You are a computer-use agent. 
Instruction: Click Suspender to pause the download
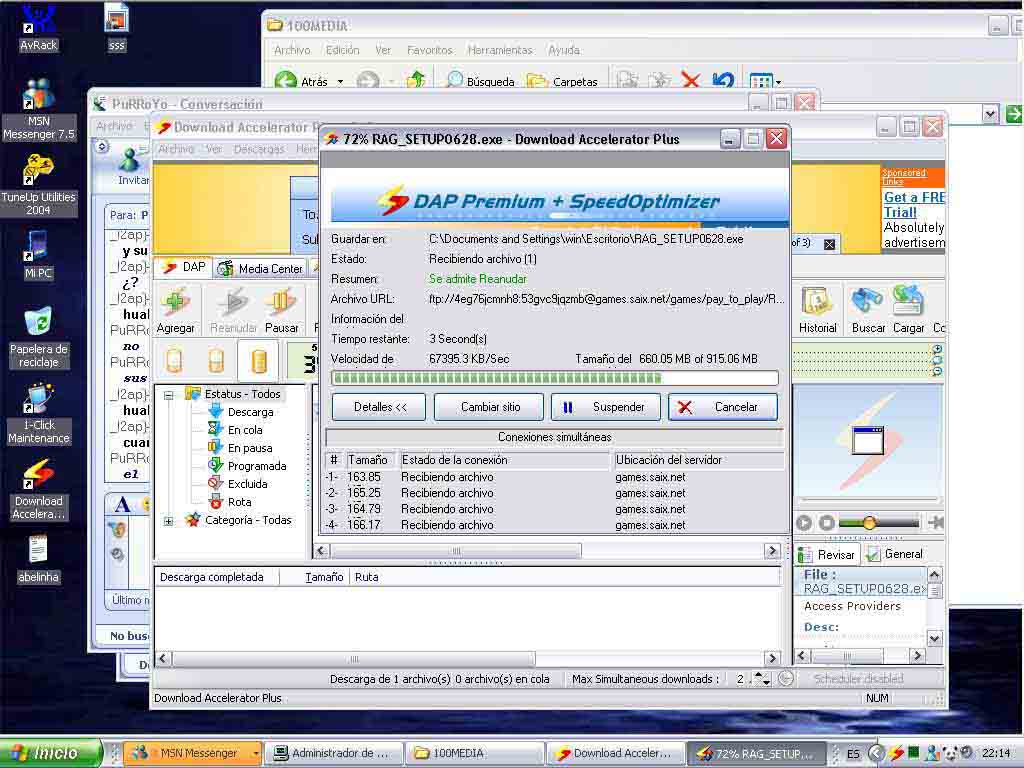tap(605, 407)
